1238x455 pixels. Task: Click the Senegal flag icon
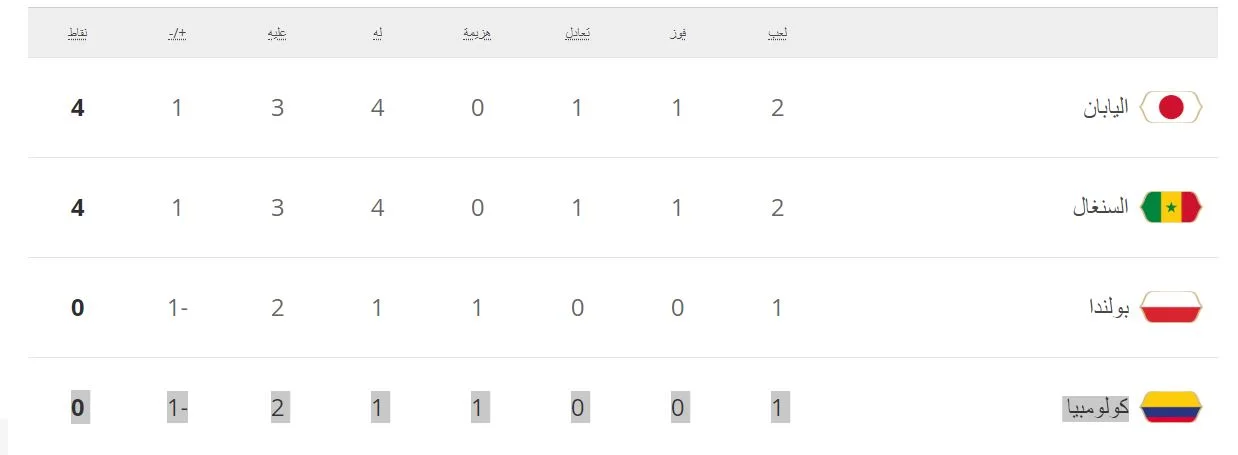coord(1170,207)
